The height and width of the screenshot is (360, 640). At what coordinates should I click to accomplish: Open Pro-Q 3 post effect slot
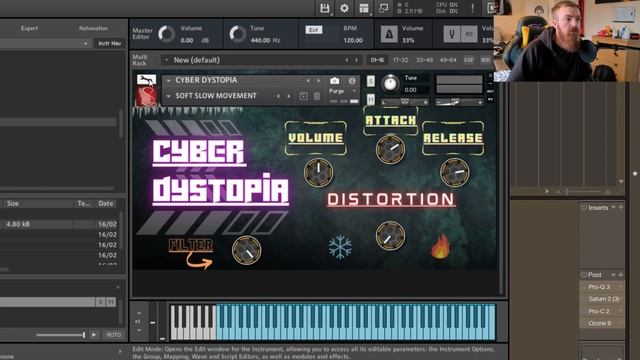(x=601, y=287)
